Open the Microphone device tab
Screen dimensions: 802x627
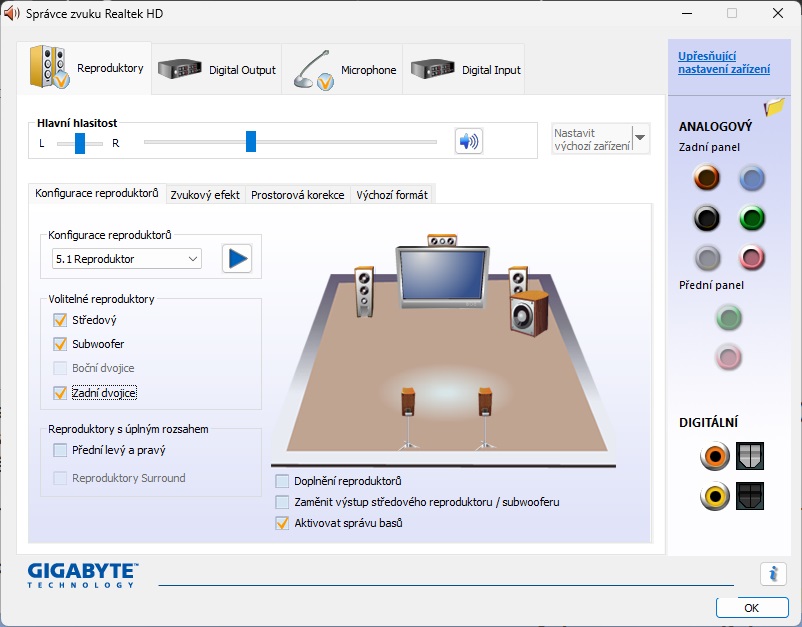pyautogui.click(x=343, y=70)
